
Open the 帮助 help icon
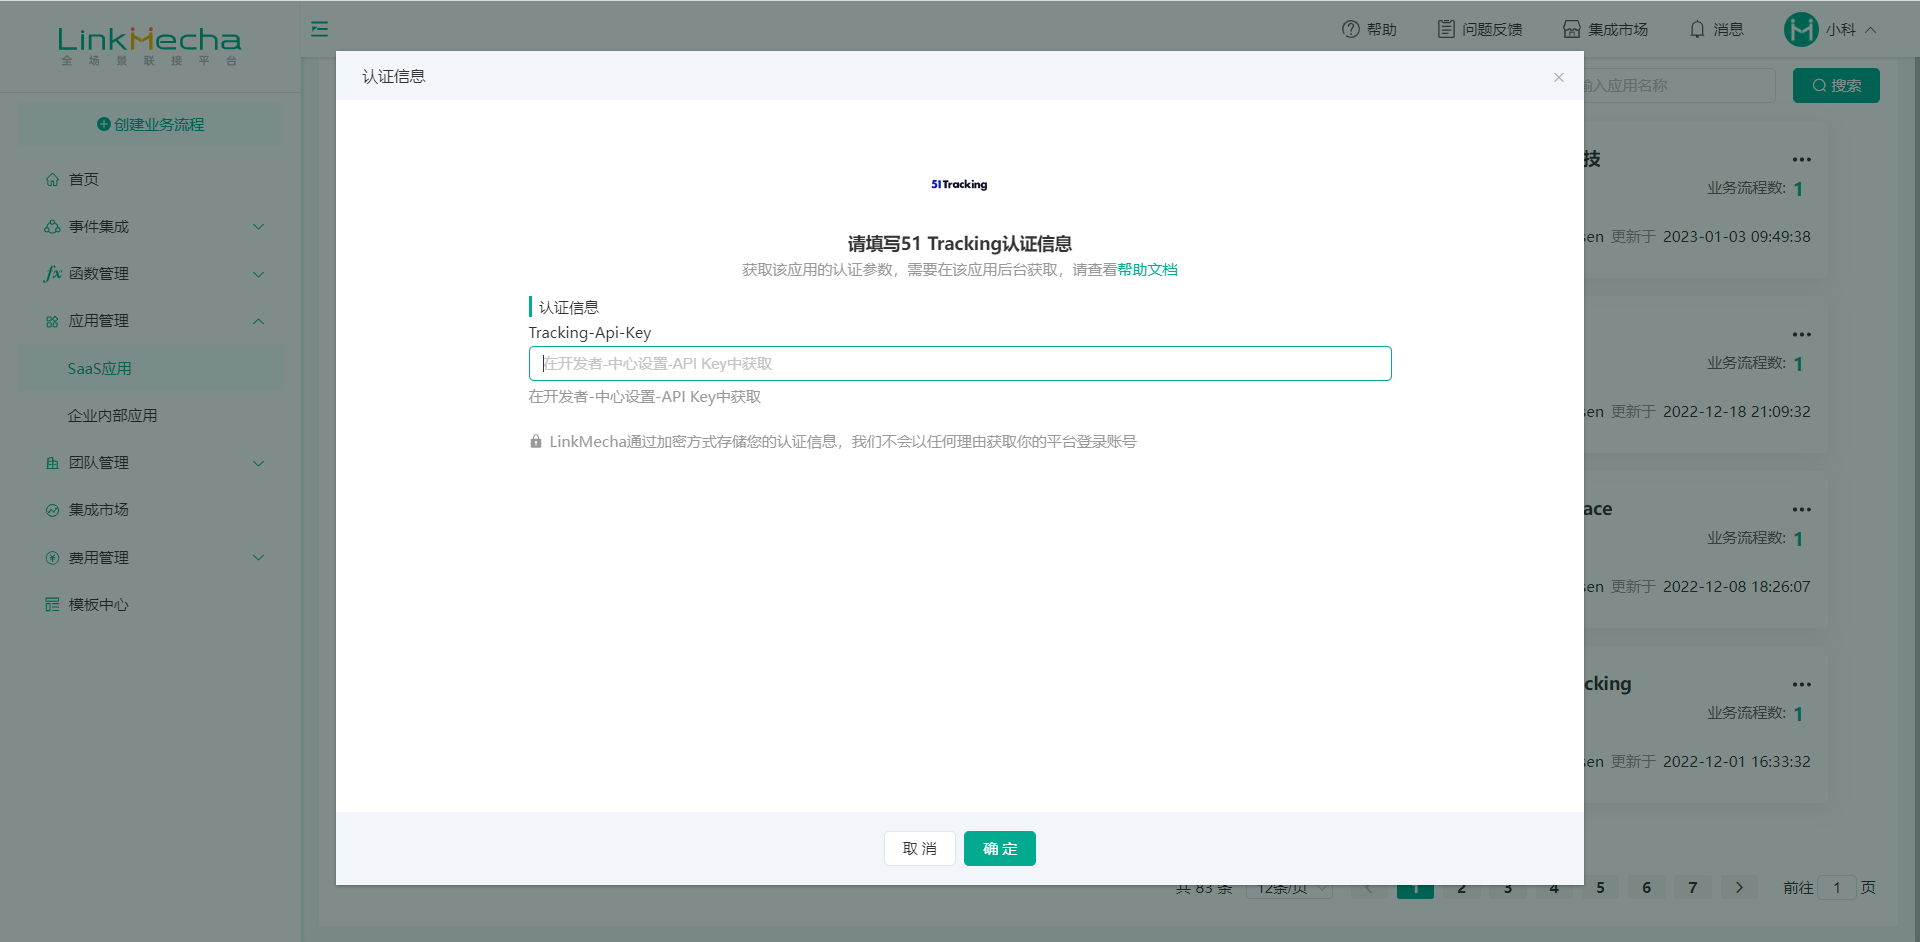tap(1350, 29)
